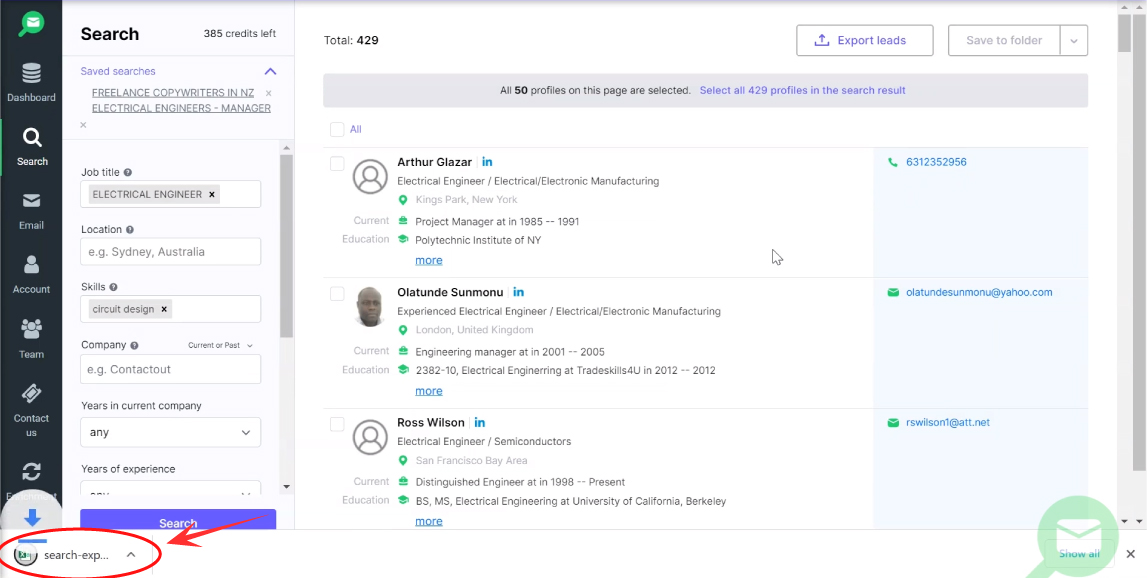Open ELECTRICAL ENGINEERS - MANAGER saved search
The width and height of the screenshot is (1147, 578).
click(x=181, y=108)
